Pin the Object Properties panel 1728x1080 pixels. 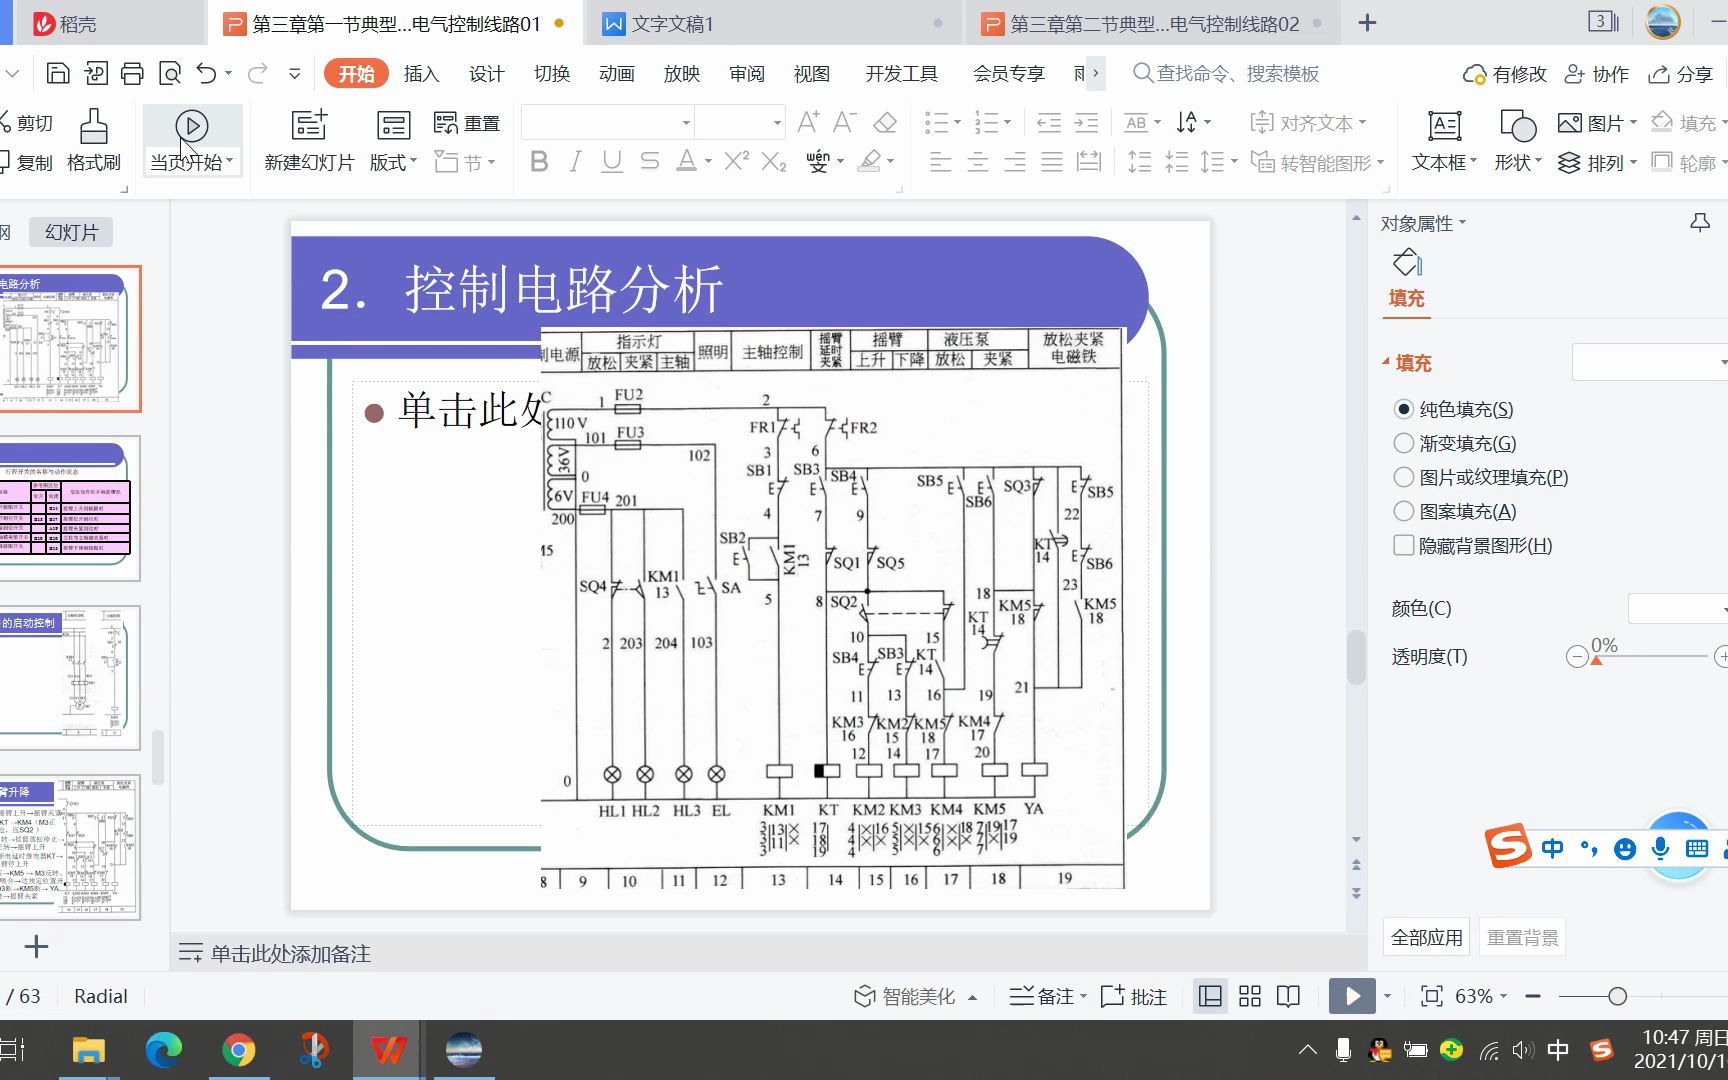(x=1700, y=223)
